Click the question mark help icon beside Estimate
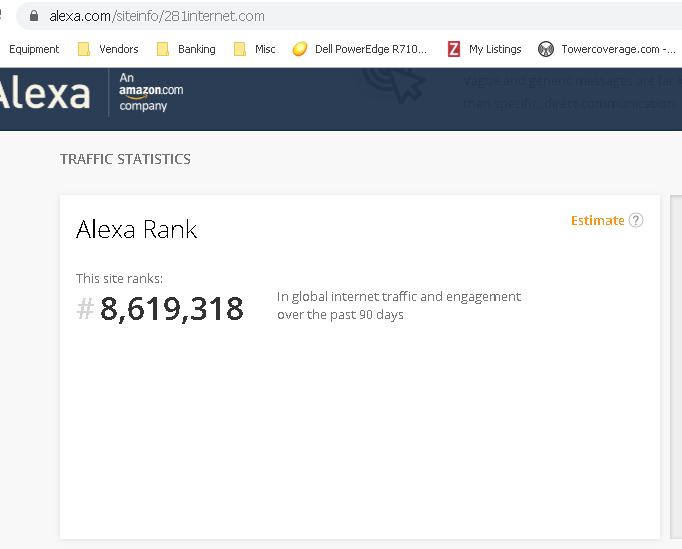 click(636, 221)
